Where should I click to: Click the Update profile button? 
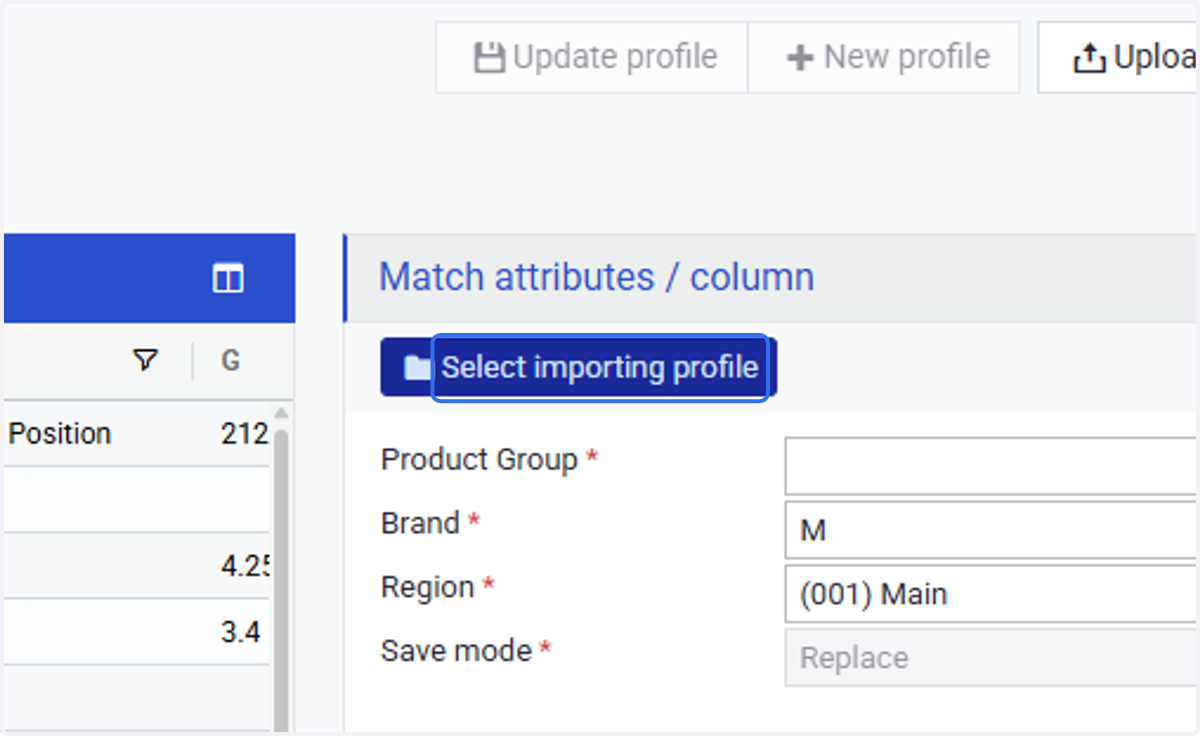592,58
